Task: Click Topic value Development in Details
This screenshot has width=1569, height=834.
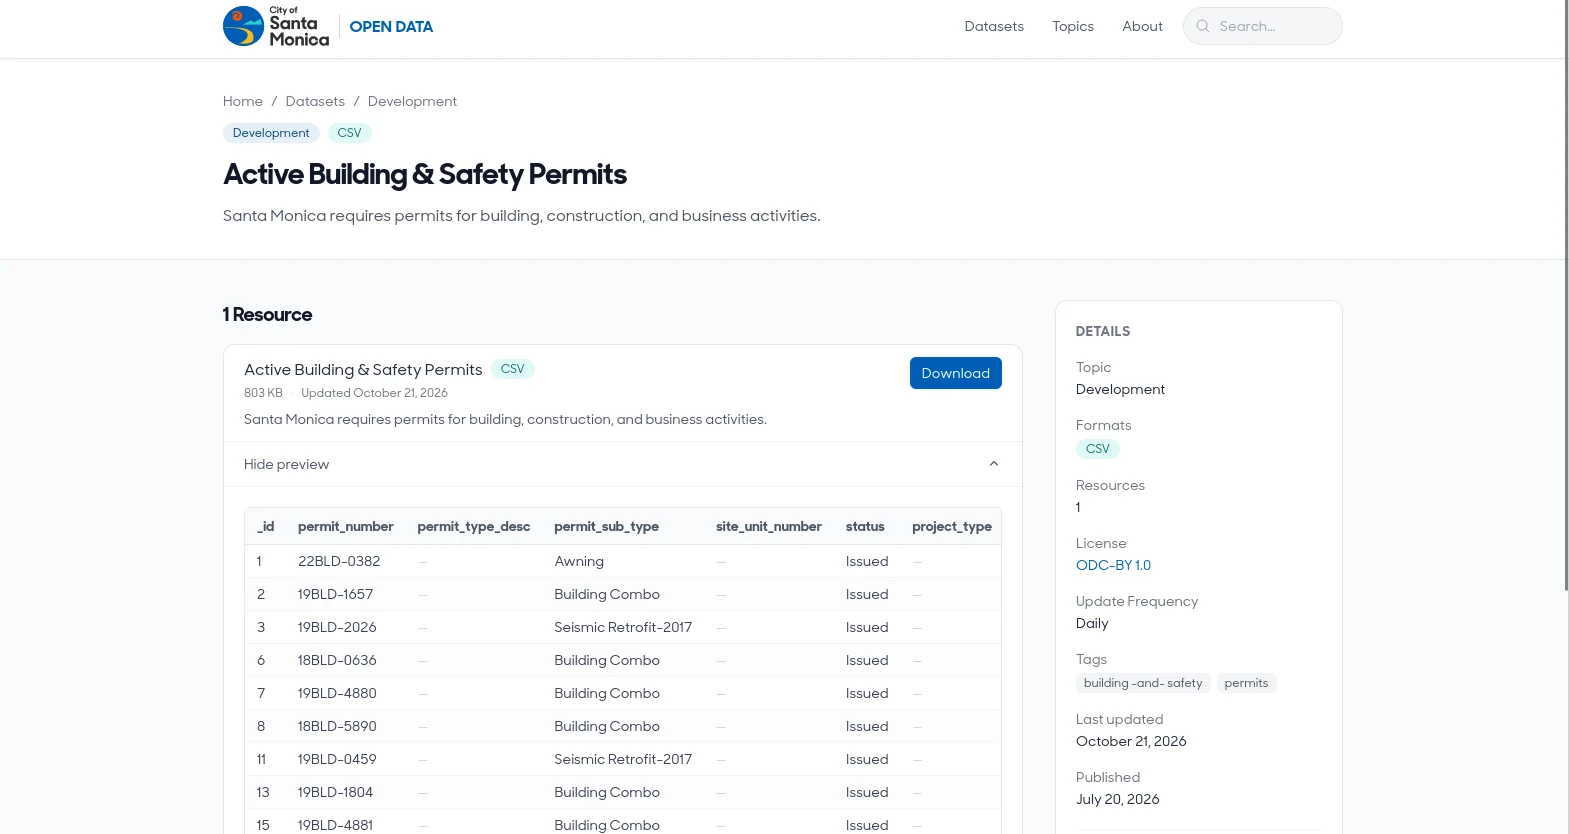Action: point(1120,389)
